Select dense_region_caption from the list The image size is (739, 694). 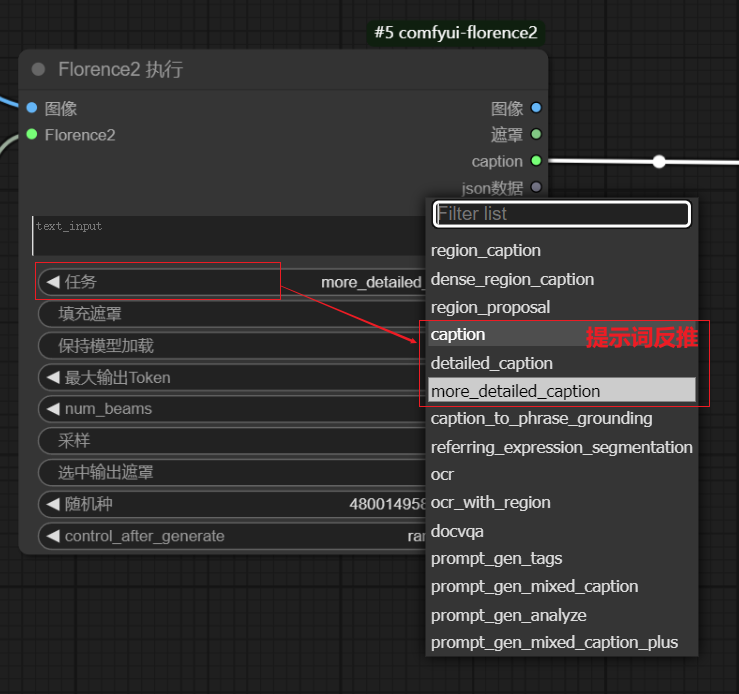click(561, 279)
